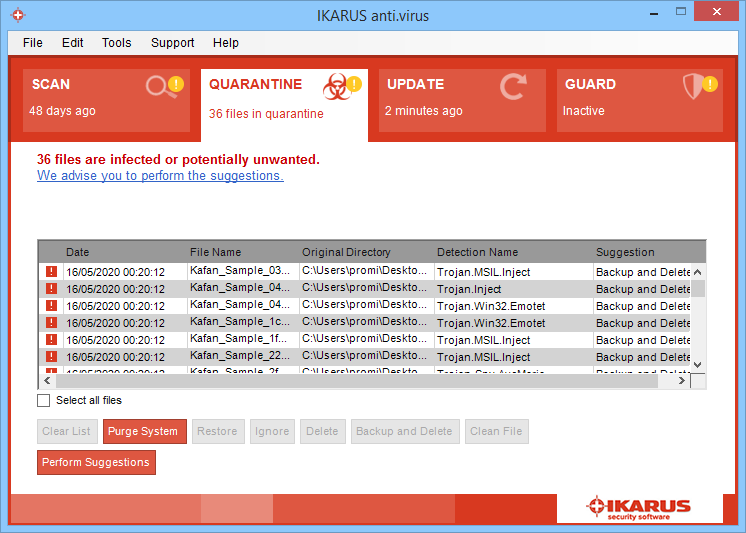The image size is (746, 533).
Task: Click the Update refresh arrow icon
Action: pyautogui.click(x=513, y=87)
